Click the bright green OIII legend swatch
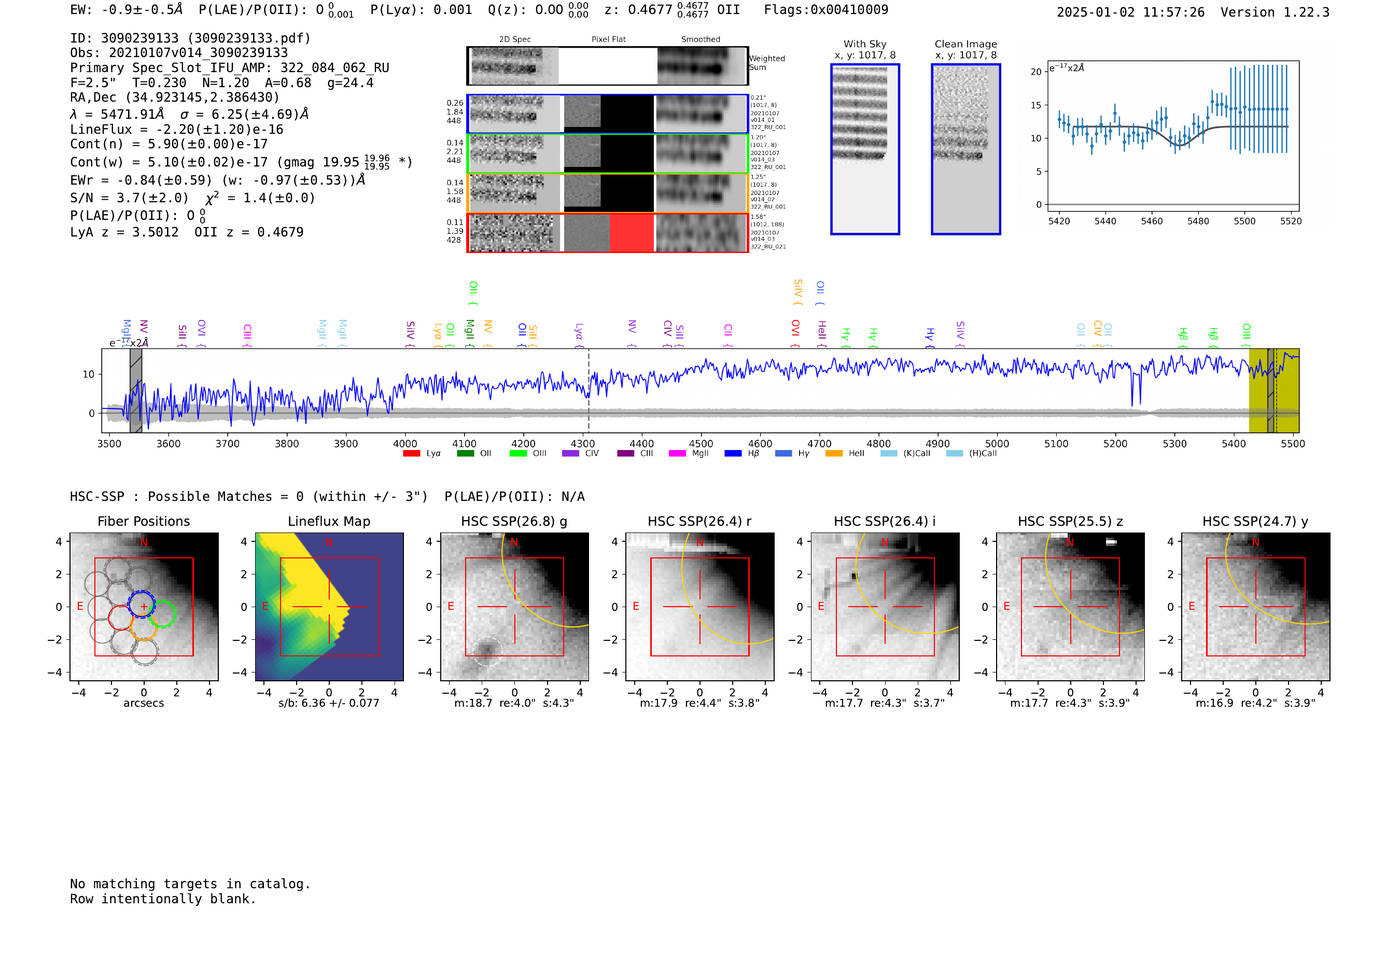1400x953 pixels. click(x=518, y=454)
